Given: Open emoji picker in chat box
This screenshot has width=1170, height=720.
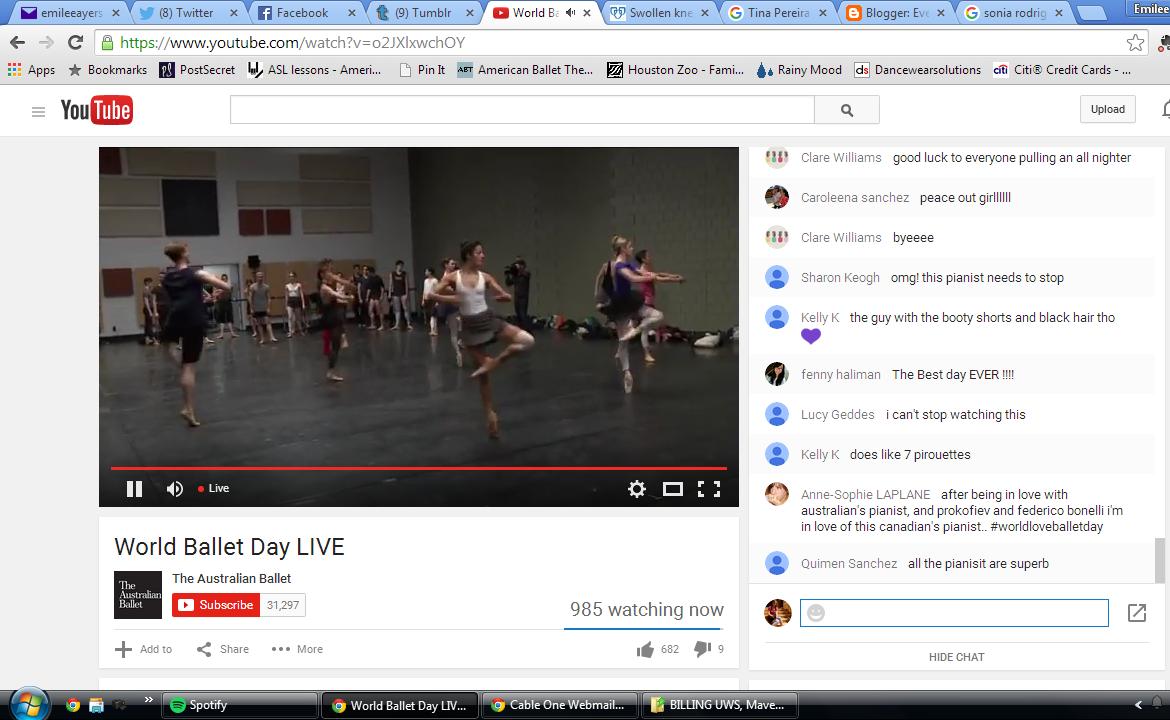Looking at the screenshot, I should 816,612.
